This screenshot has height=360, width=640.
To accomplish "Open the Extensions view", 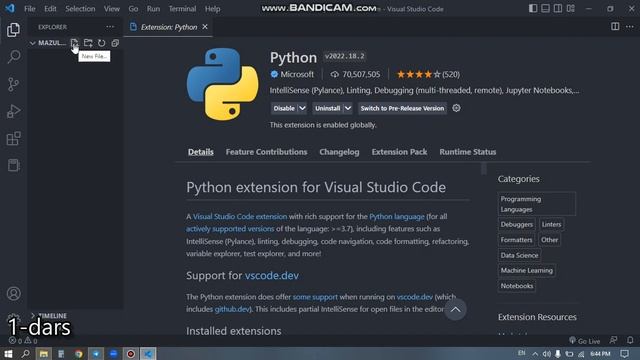I will pos(13,138).
